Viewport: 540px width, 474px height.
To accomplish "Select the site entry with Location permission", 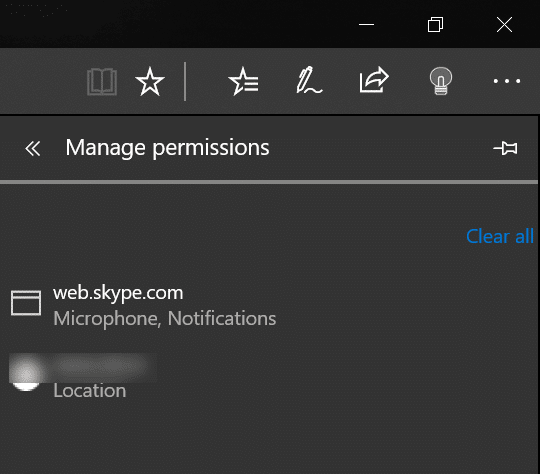I will pyautogui.click(x=269, y=377).
